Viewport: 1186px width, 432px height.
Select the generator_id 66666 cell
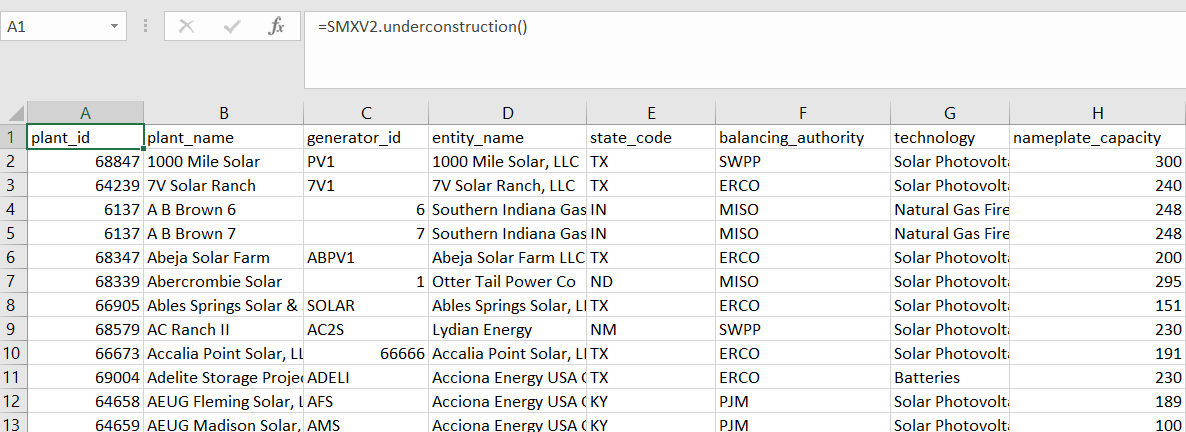tap(366, 353)
